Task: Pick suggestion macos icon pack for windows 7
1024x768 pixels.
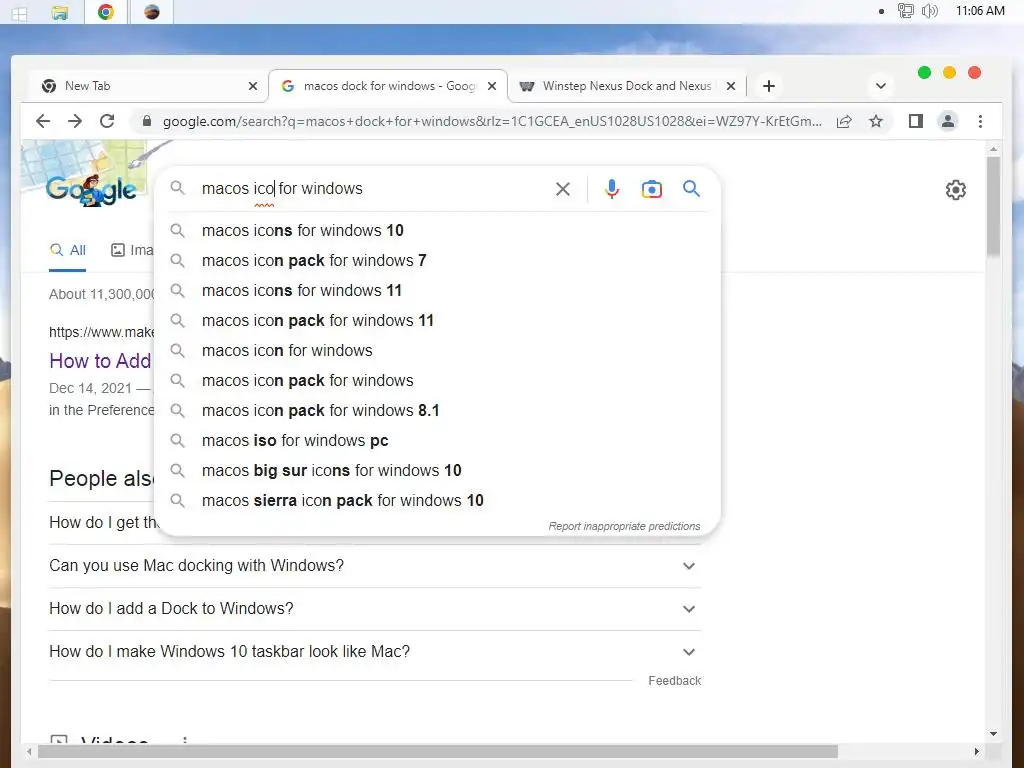Action: click(x=438, y=261)
